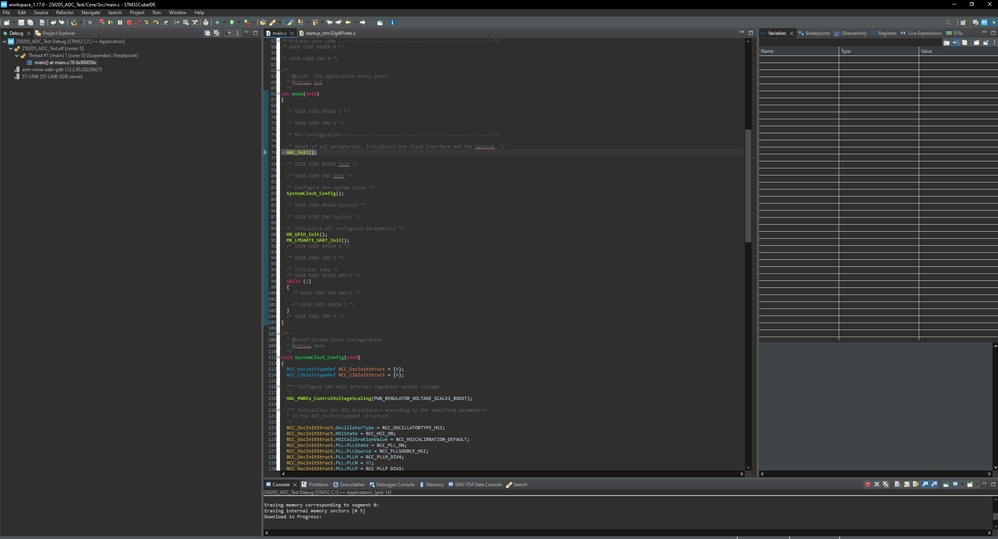Viewport: 998px width, 539px height.
Task: Click the Suspend (pause) debug icon
Action: 120,22
